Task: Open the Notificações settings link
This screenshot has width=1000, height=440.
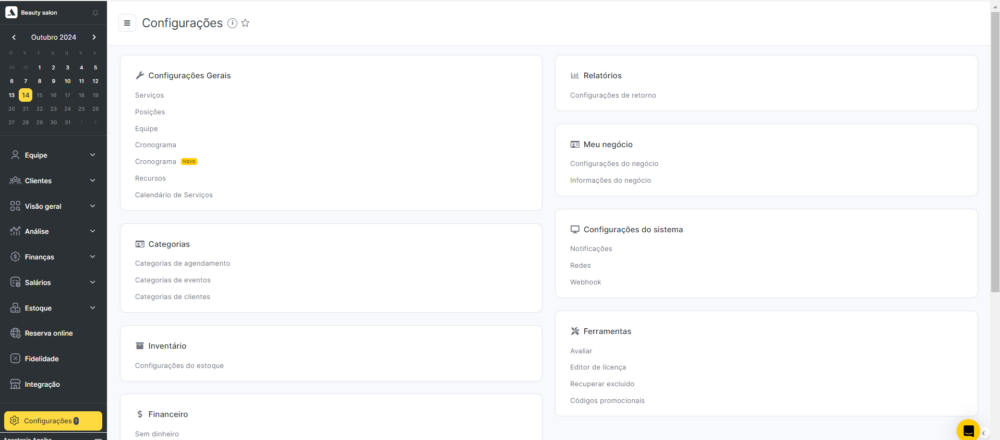Action: click(591, 248)
